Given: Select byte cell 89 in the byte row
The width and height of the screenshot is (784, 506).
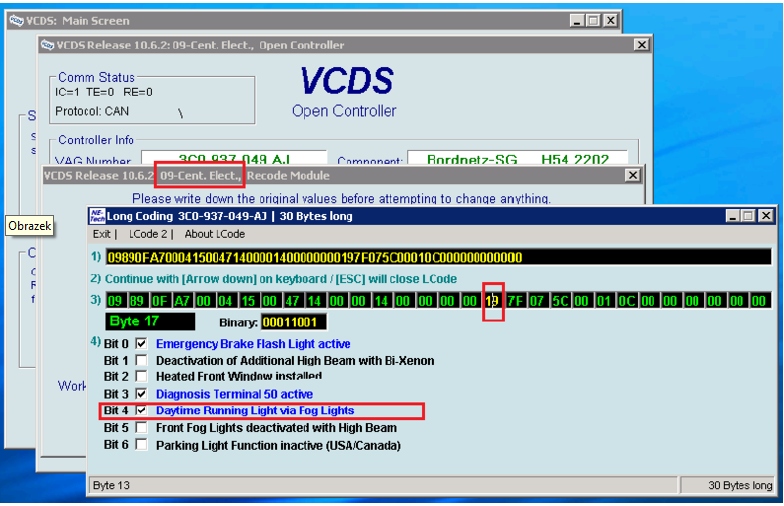Looking at the screenshot, I should pyautogui.click(x=136, y=301).
